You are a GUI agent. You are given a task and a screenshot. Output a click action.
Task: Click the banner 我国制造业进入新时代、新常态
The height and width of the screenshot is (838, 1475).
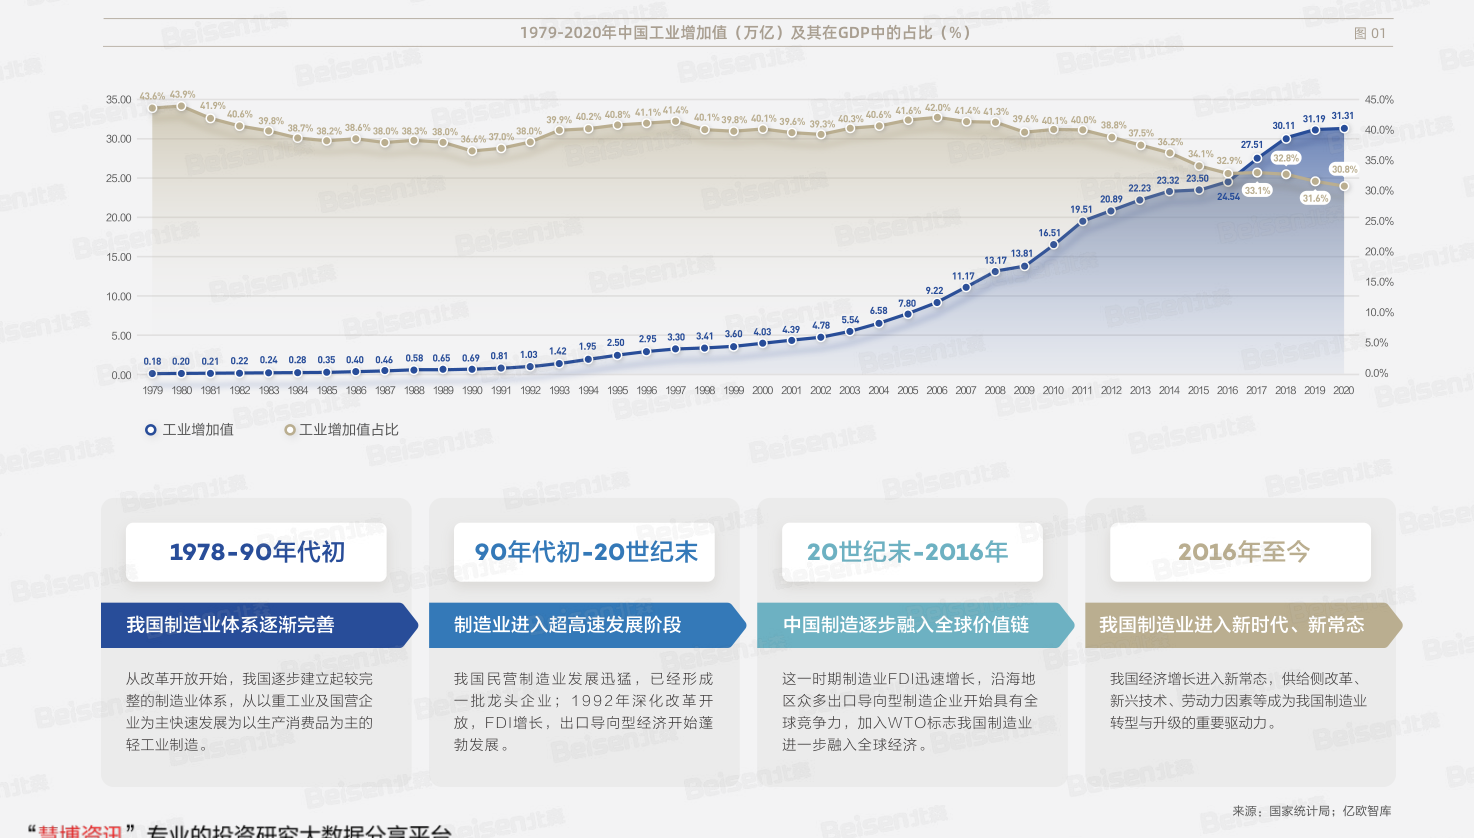click(1243, 625)
